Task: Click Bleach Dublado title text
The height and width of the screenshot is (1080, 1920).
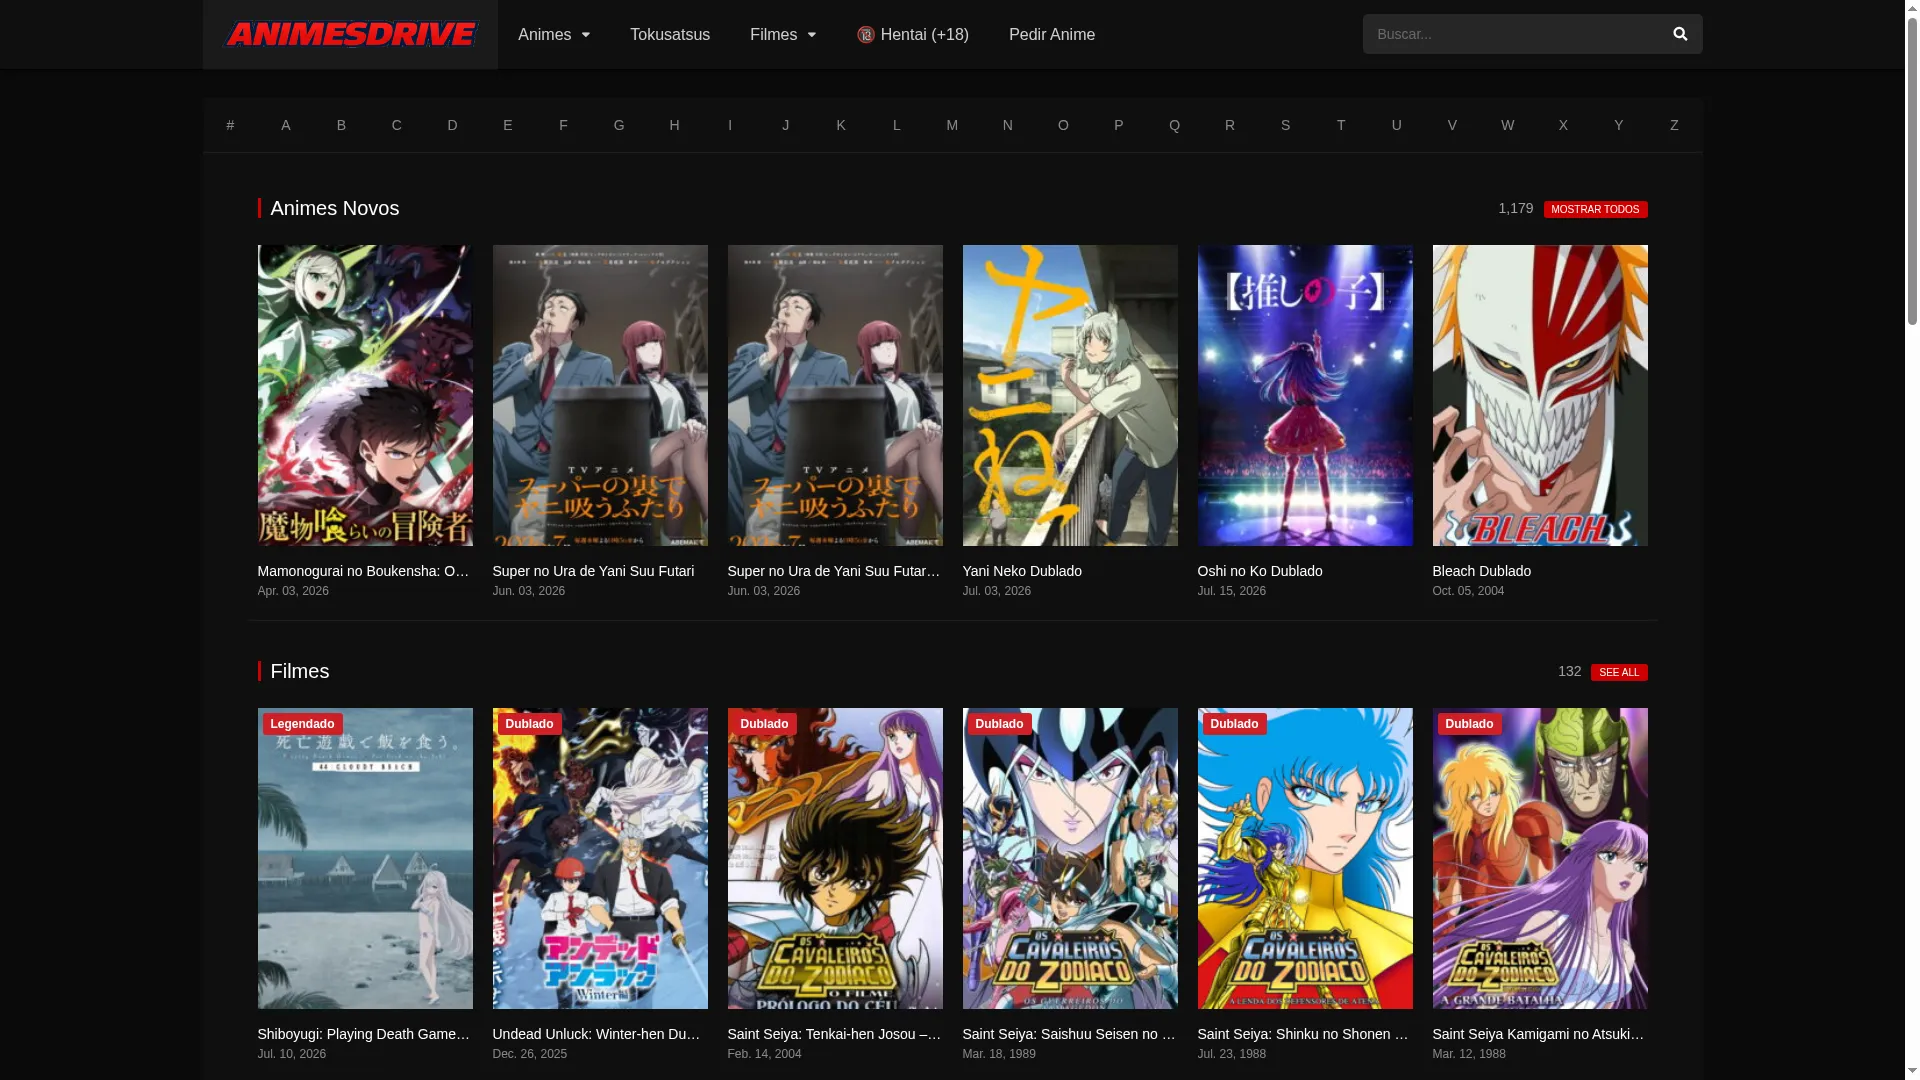Action: coord(1482,571)
